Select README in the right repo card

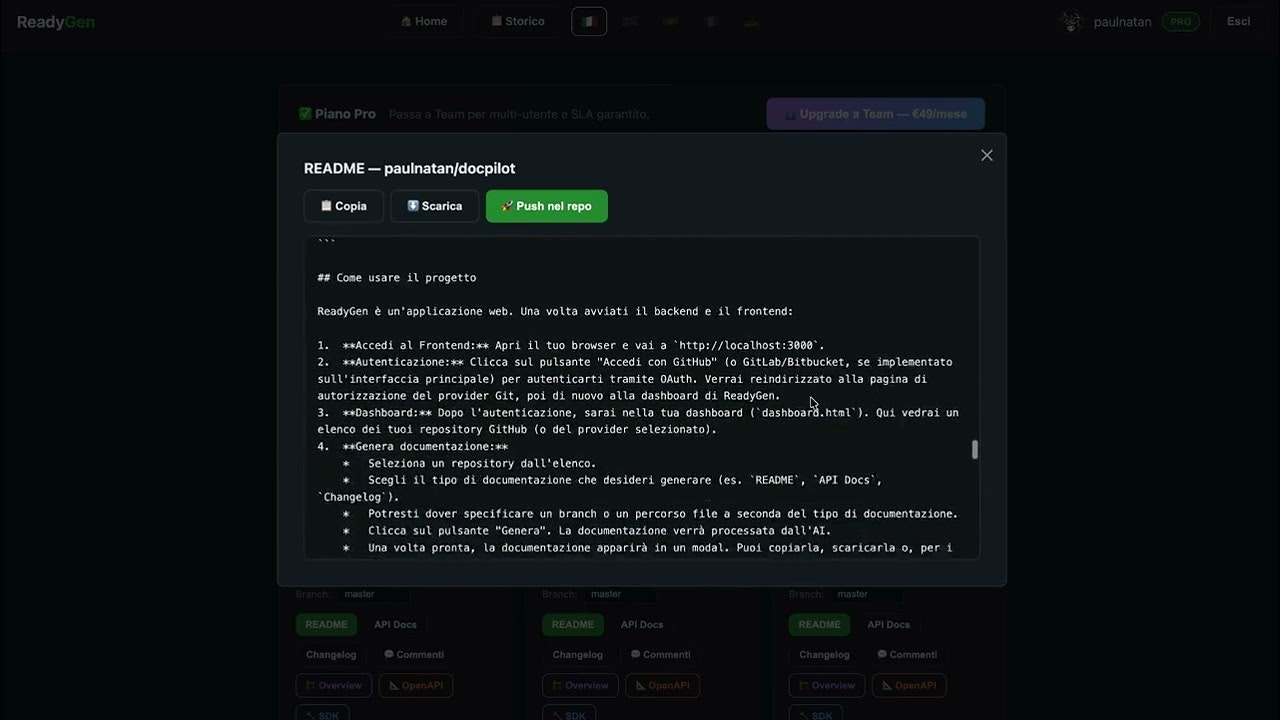[x=820, y=624]
